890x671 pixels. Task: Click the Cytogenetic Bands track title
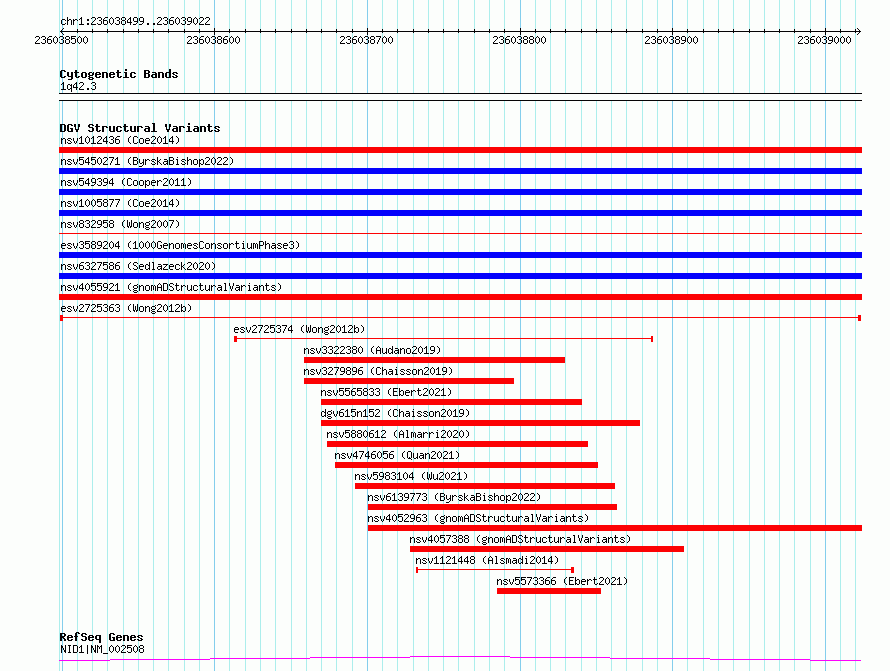[x=119, y=74]
